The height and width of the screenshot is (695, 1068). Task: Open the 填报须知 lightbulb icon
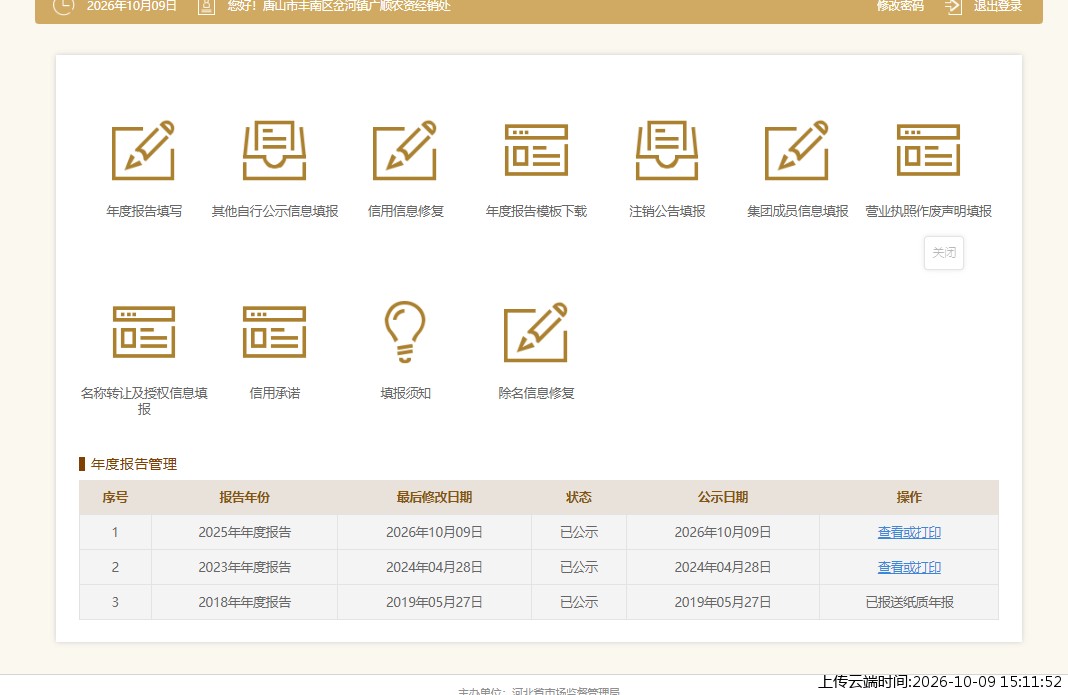coord(405,332)
